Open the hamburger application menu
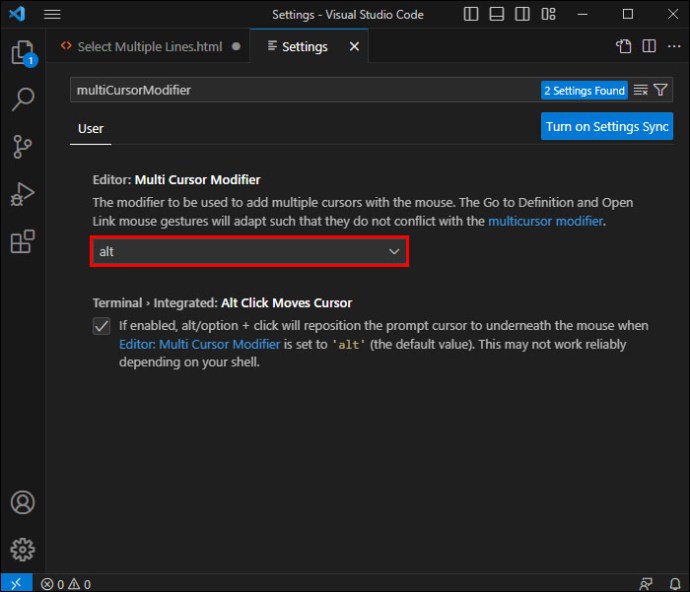Image resolution: width=690 pixels, height=592 pixels. [x=52, y=15]
